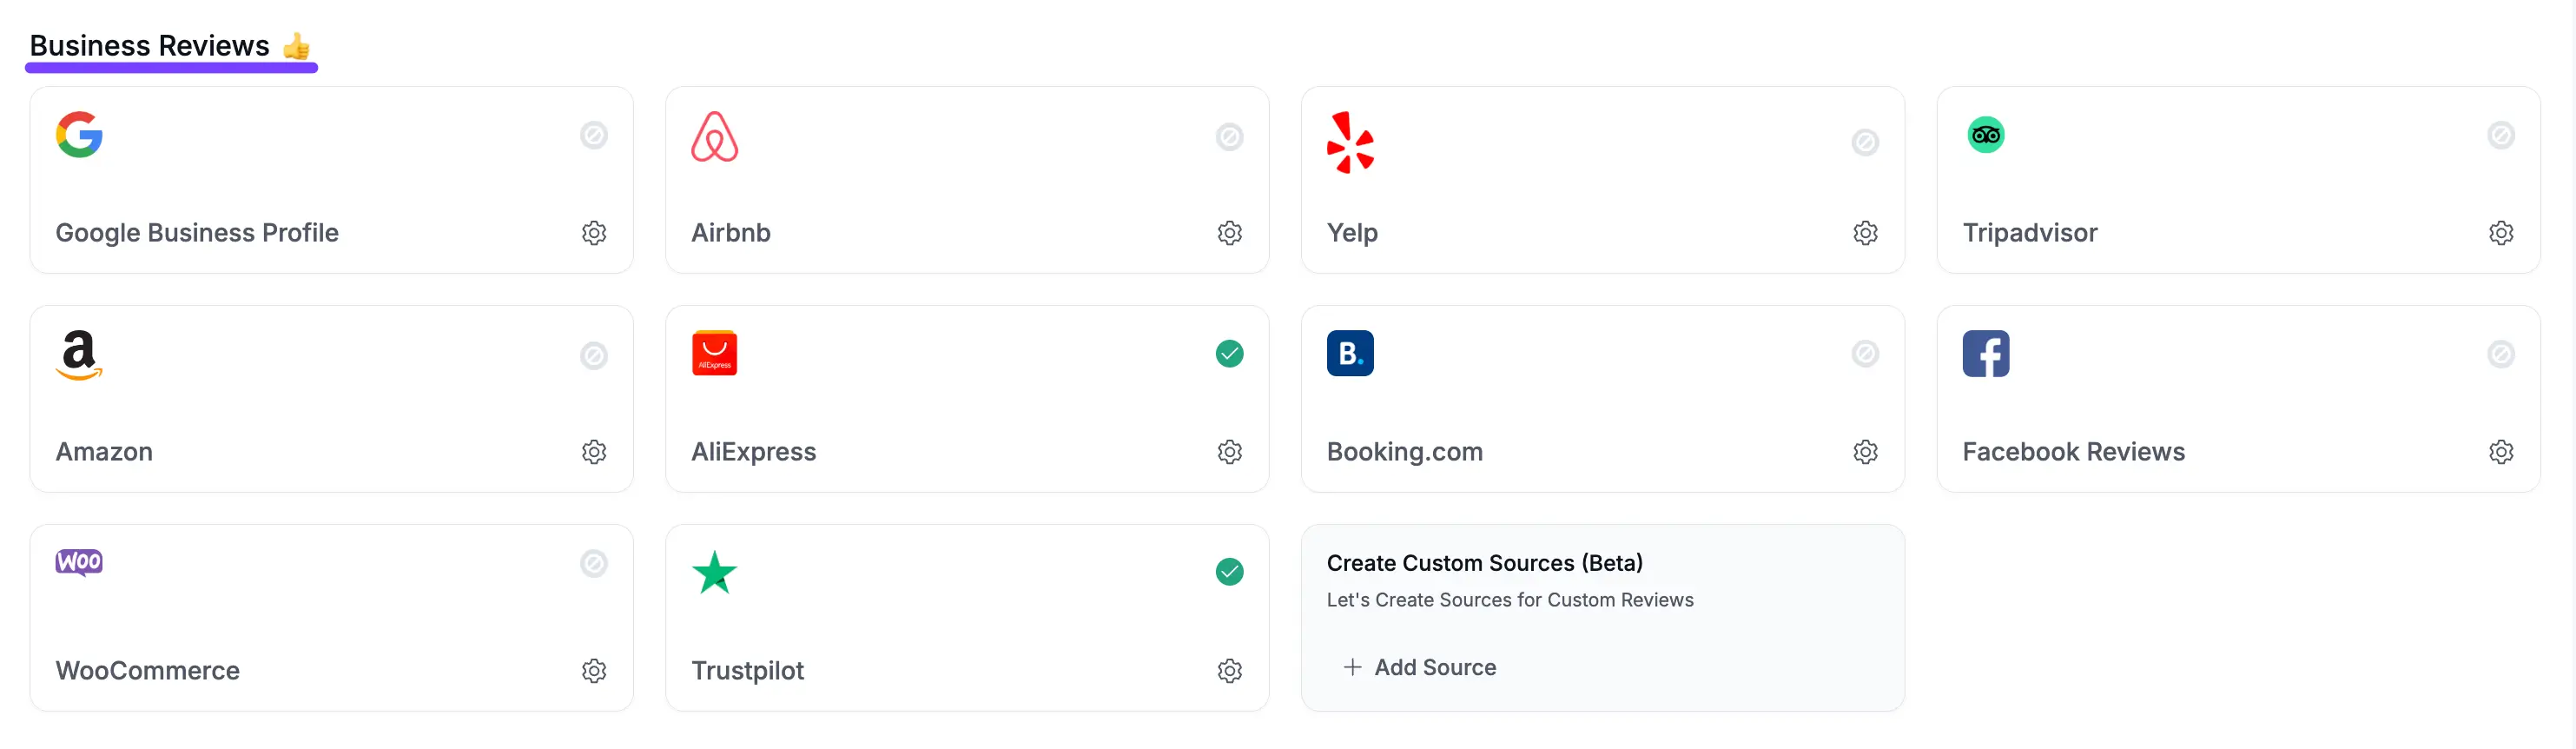
Task: Click the Yelp card label
Action: coord(1352,233)
